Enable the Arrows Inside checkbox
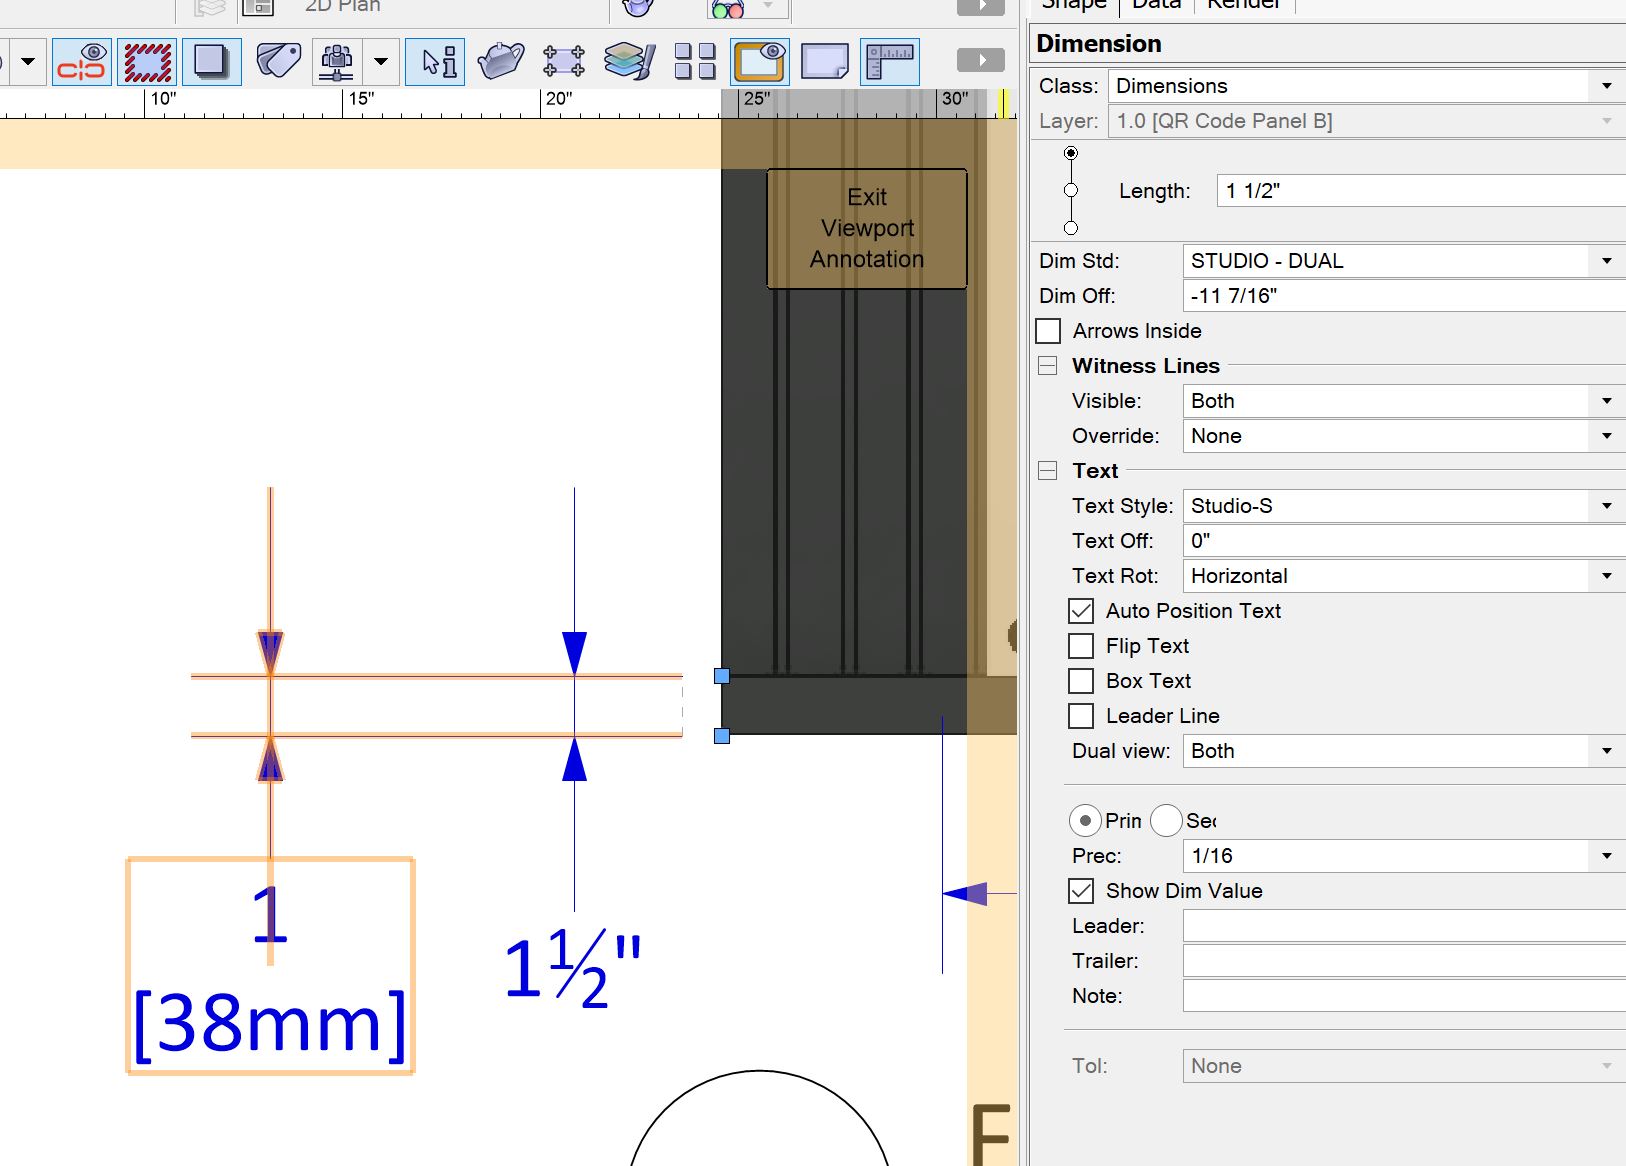Screen dimensions: 1626x1166 point(1049,331)
